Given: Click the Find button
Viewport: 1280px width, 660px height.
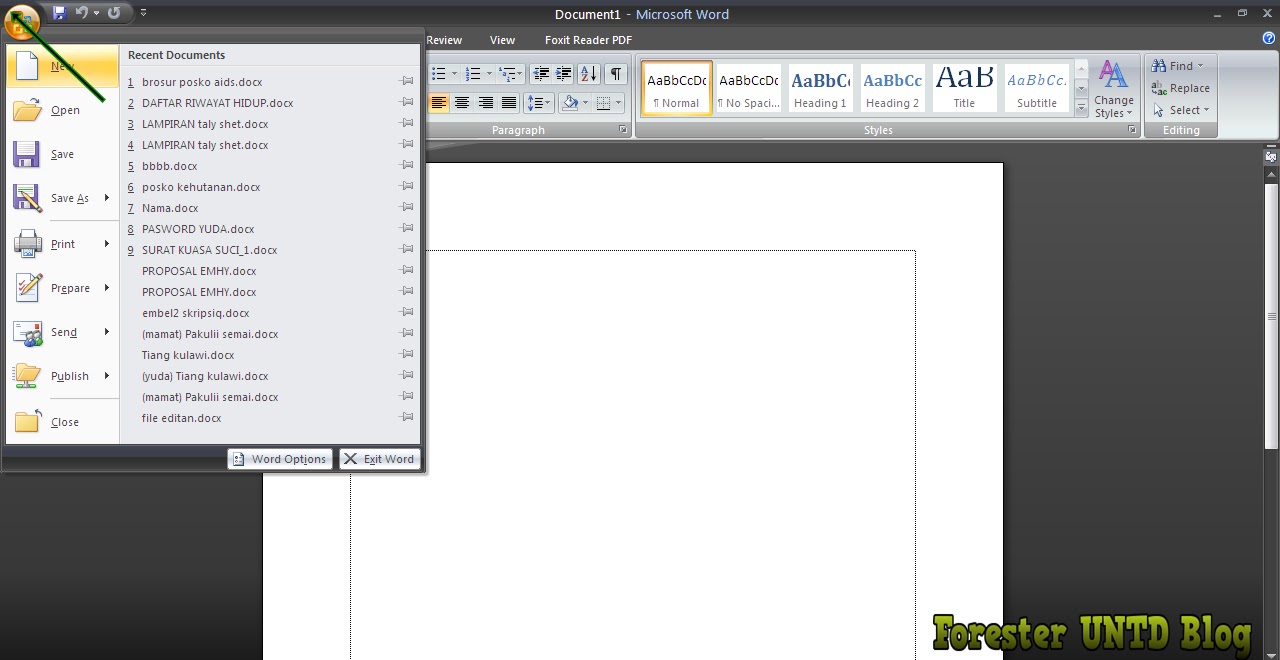Looking at the screenshot, I should (1178, 66).
